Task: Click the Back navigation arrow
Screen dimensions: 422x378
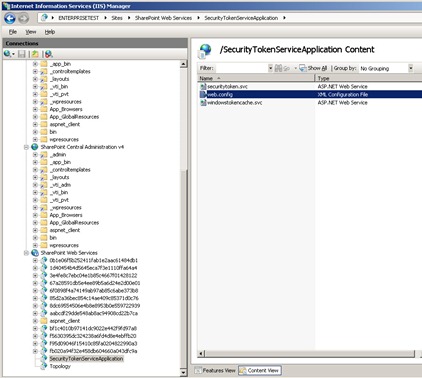Action: (10, 18)
